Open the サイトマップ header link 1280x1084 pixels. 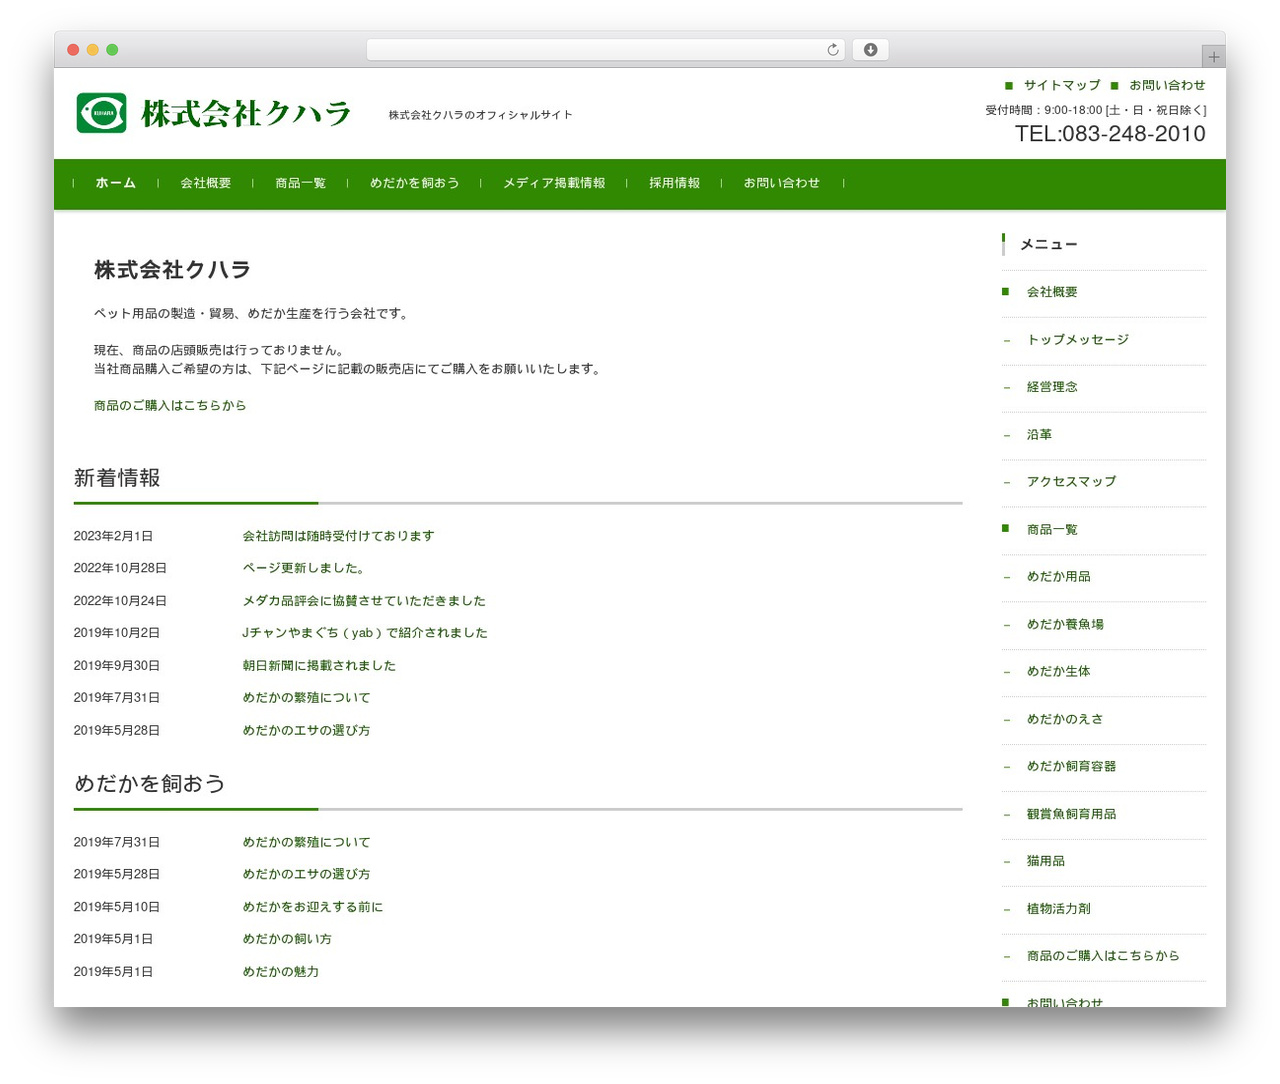1062,86
